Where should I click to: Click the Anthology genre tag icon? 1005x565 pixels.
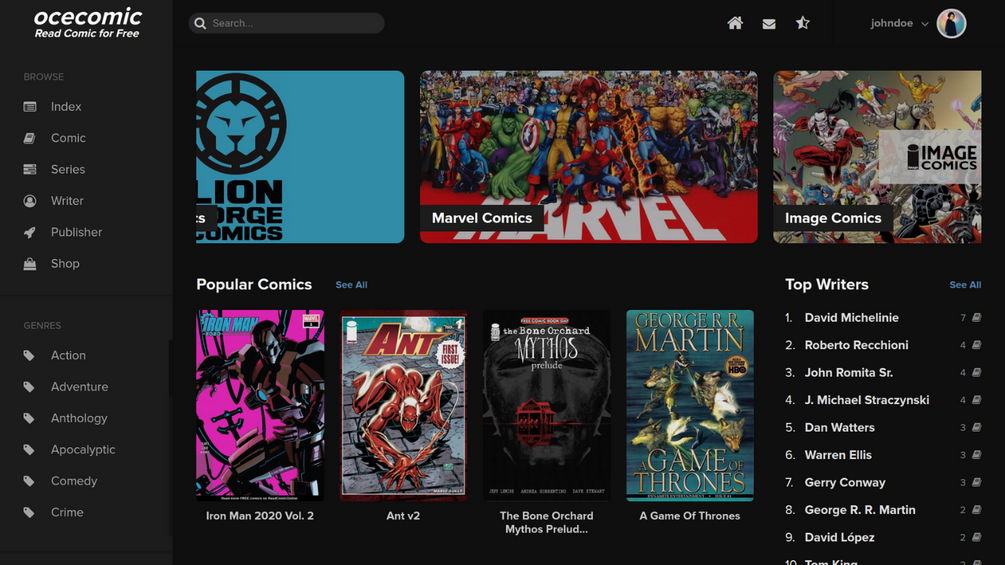point(29,418)
